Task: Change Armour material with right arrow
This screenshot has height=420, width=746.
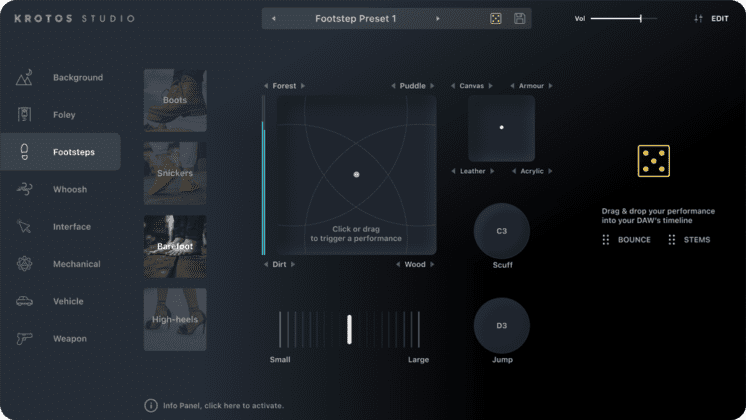Action: click(551, 86)
